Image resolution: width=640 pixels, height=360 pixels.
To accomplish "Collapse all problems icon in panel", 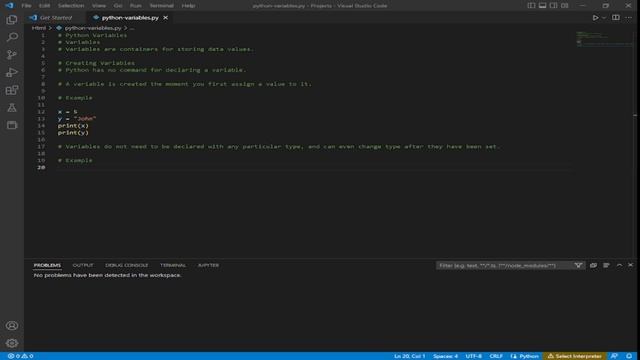I will [x=593, y=265].
